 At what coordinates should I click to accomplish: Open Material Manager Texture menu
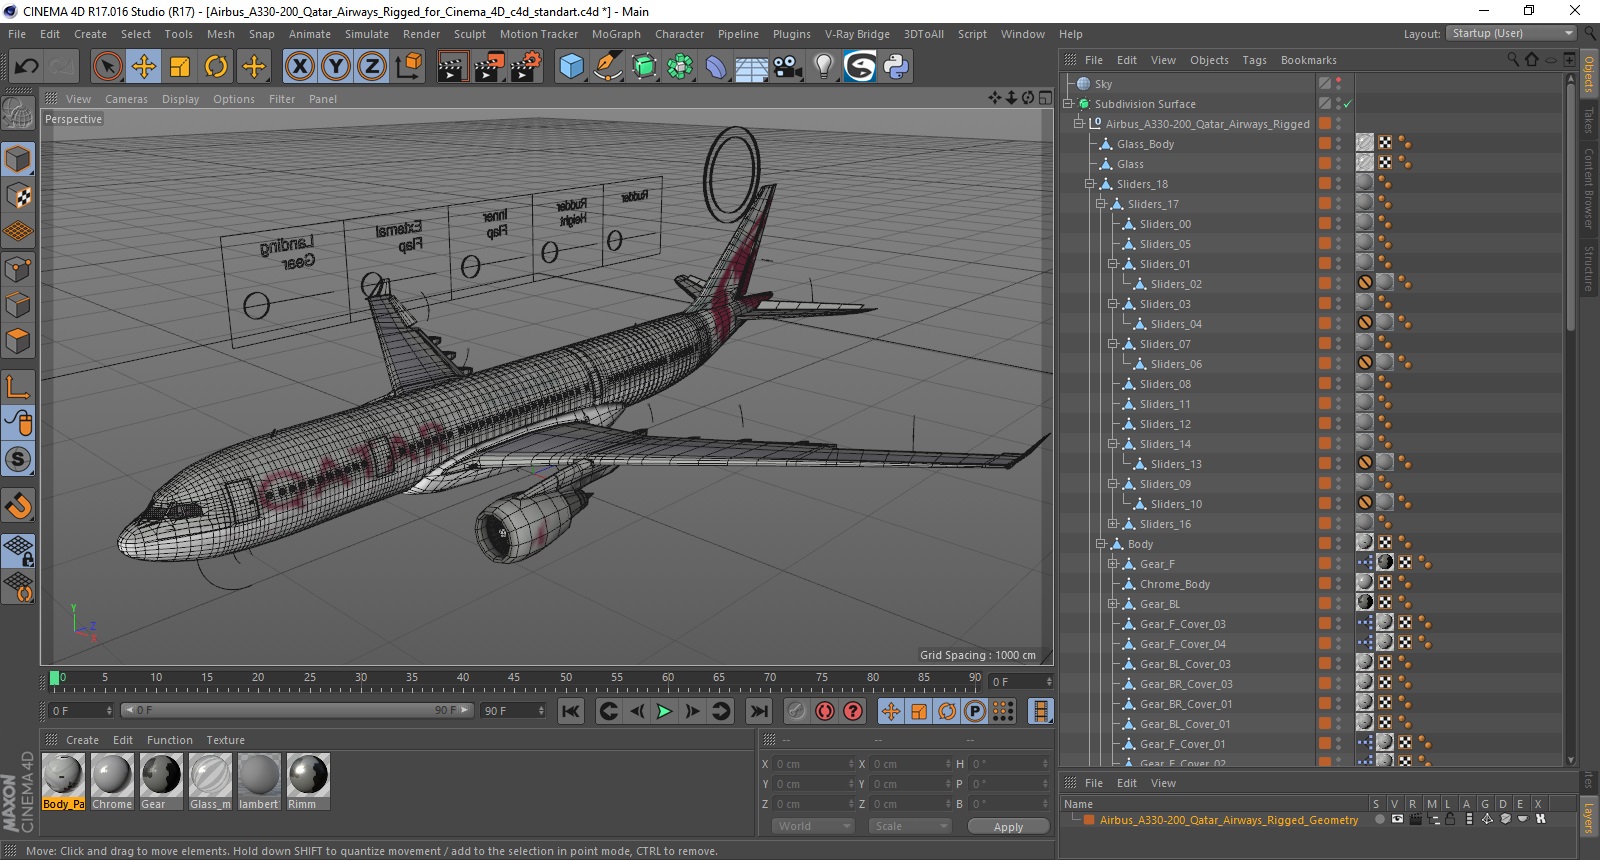tap(226, 740)
